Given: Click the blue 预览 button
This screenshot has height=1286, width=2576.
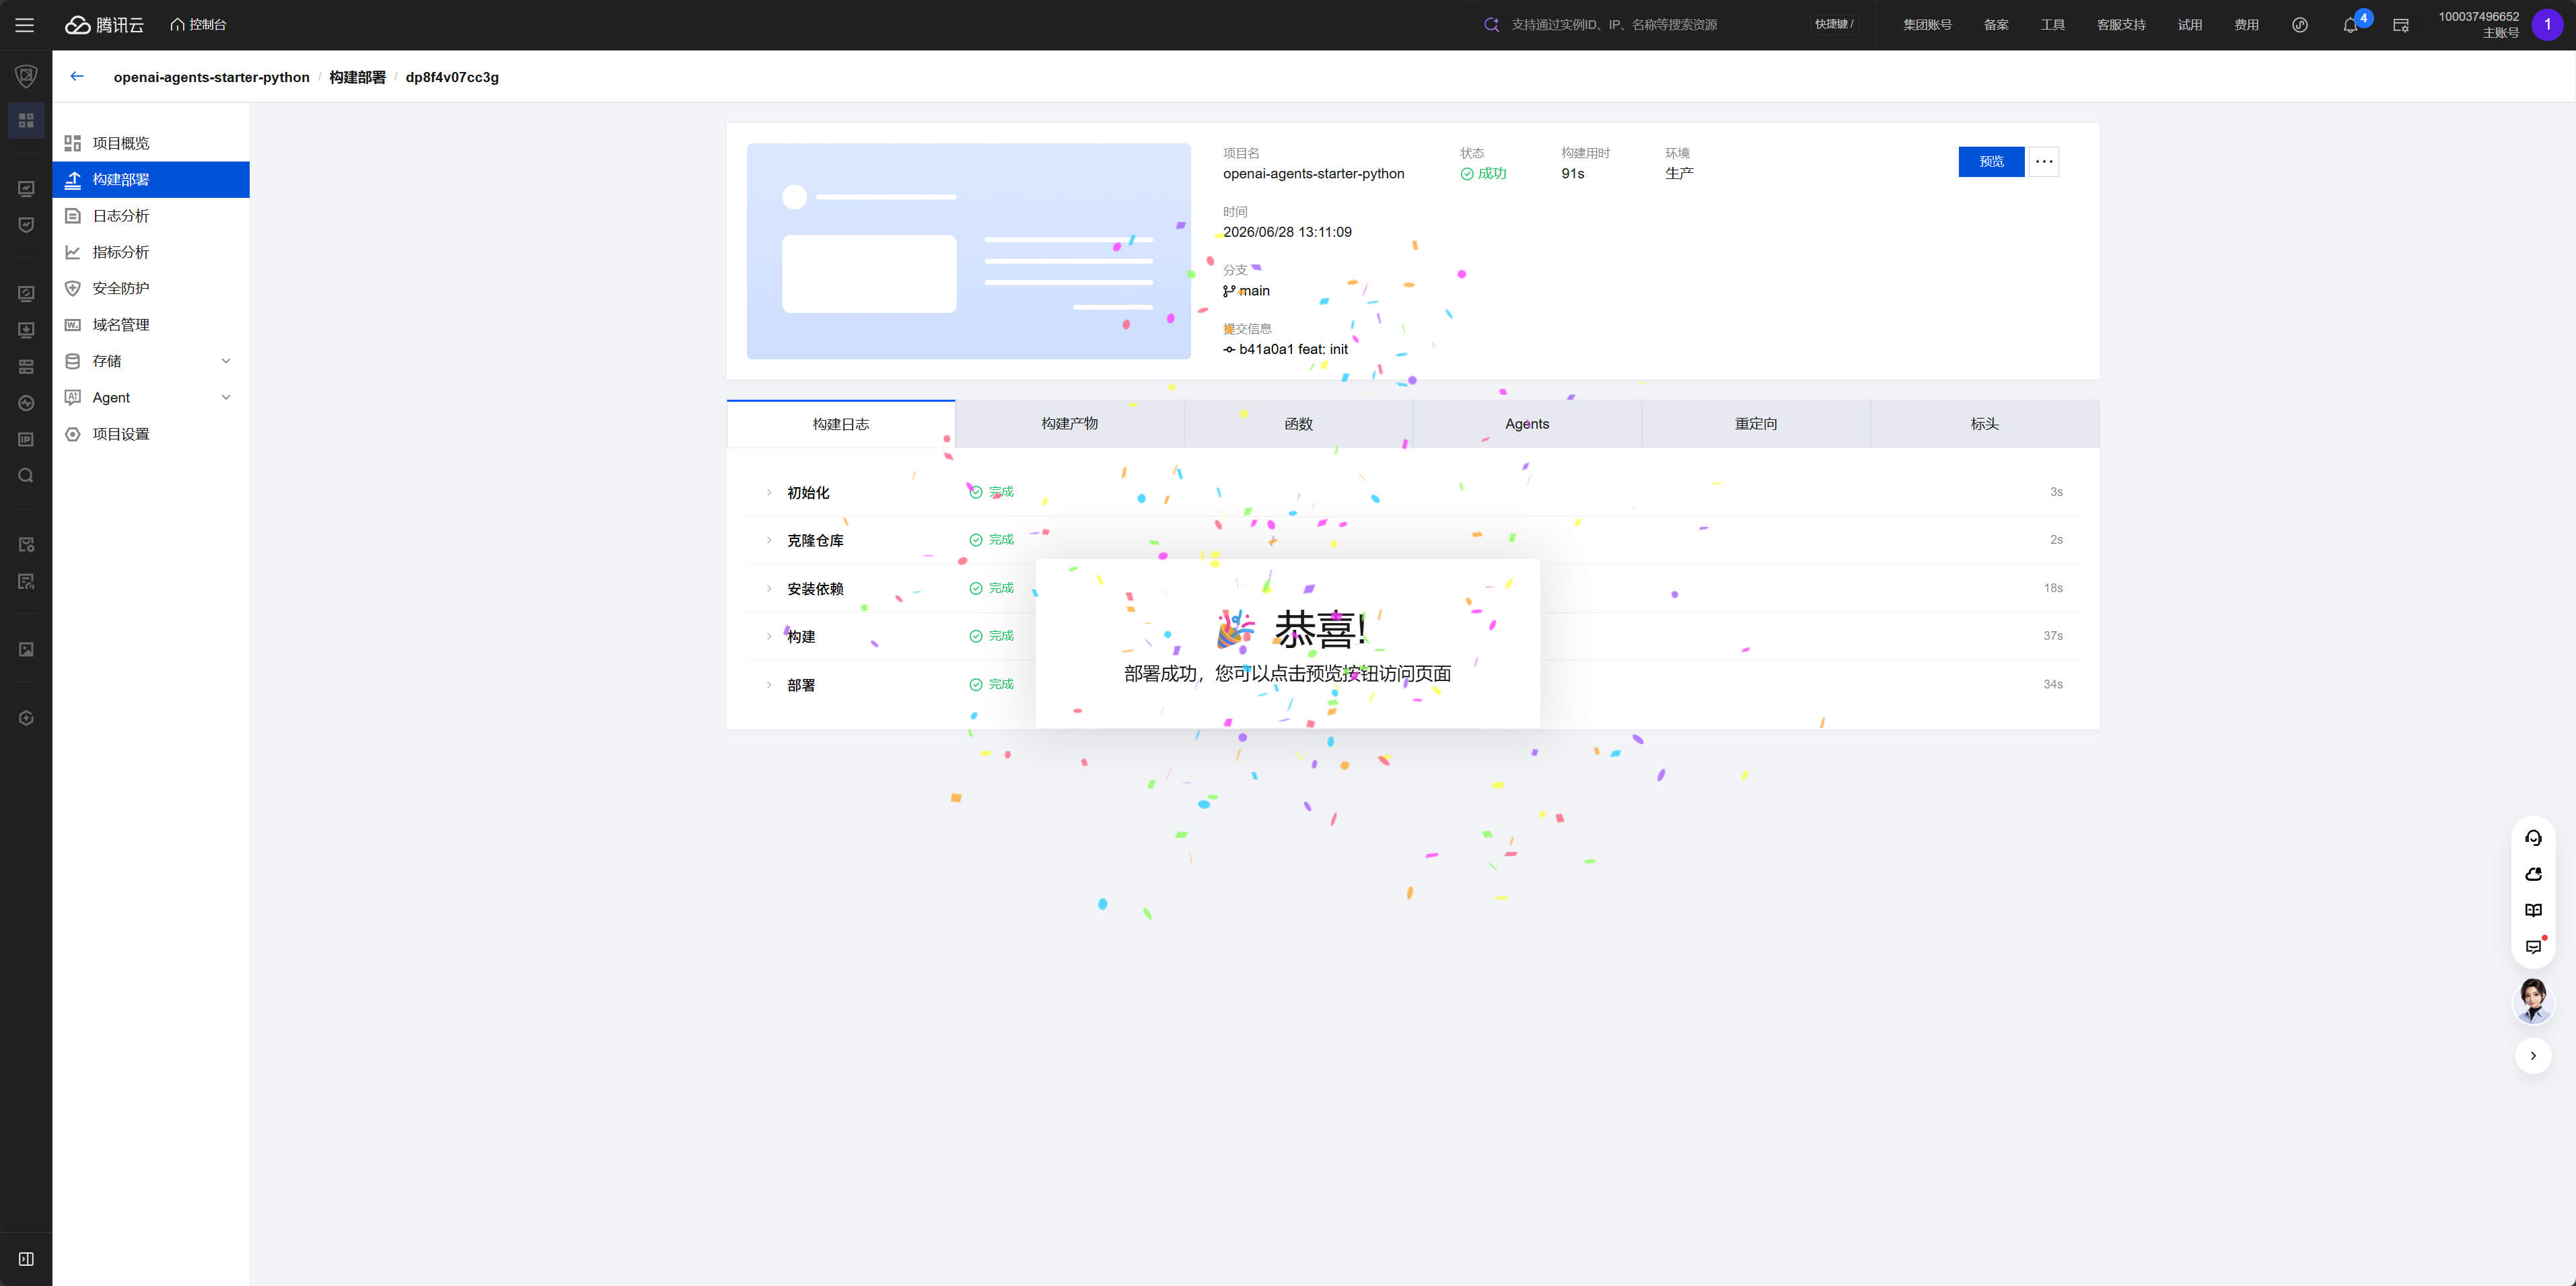Looking at the screenshot, I should tap(1991, 162).
